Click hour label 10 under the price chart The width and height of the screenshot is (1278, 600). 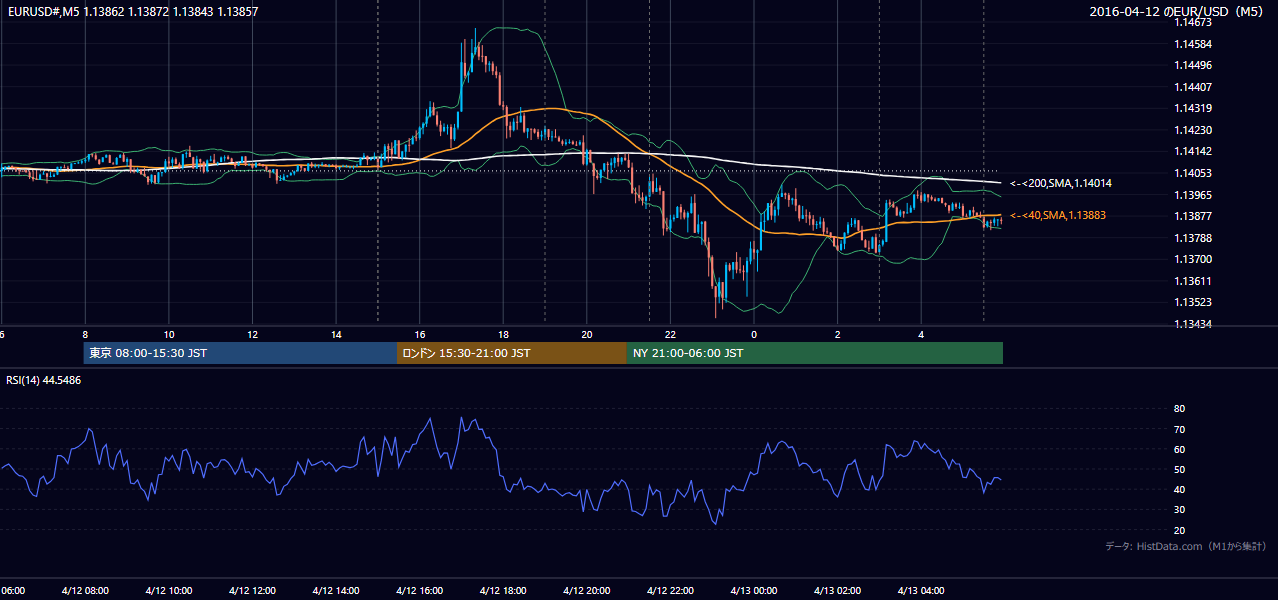click(169, 334)
